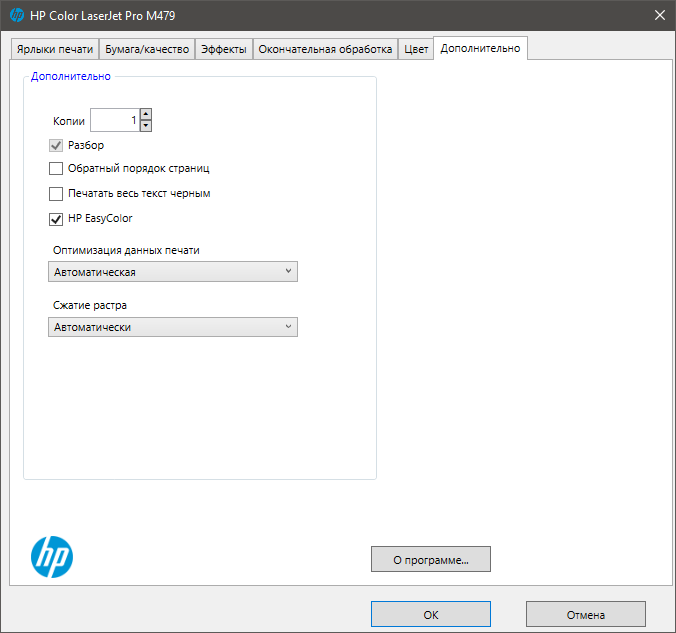Screen dimensions: 676x633
Task: Click the Копии number input field
Action: coord(115,120)
